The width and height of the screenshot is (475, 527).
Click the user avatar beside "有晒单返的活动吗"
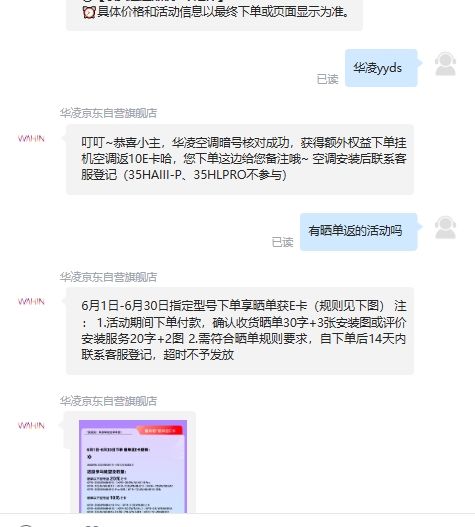(445, 228)
